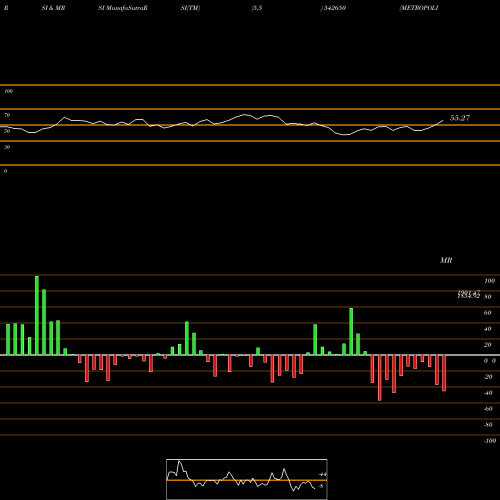The height and width of the screenshot is (500, 500).
Task: Select the longest red bar in MR histogram
Action: (380, 378)
